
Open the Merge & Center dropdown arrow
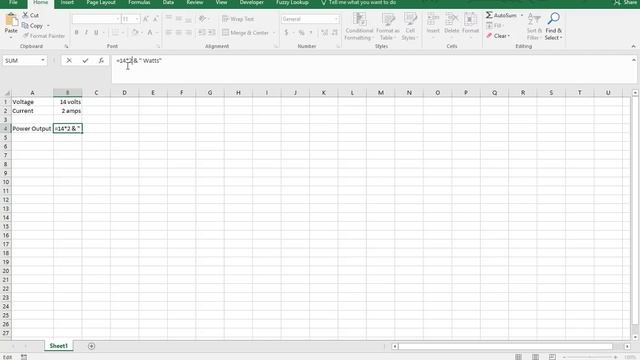click(274, 33)
